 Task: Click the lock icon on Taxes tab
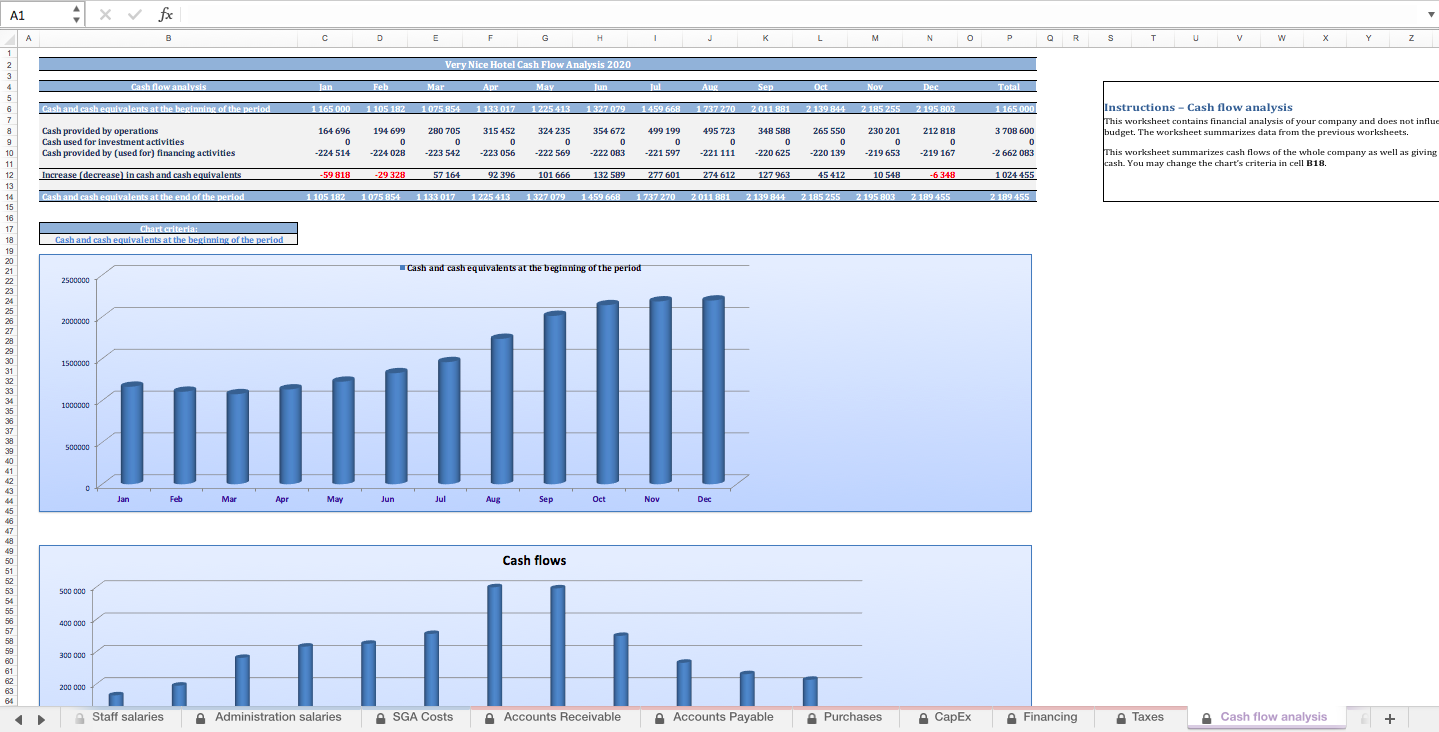point(1121,717)
